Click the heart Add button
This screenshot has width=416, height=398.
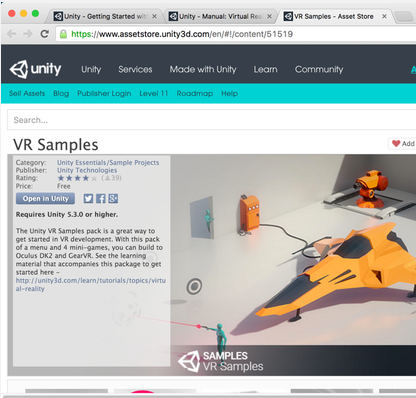pyautogui.click(x=402, y=144)
